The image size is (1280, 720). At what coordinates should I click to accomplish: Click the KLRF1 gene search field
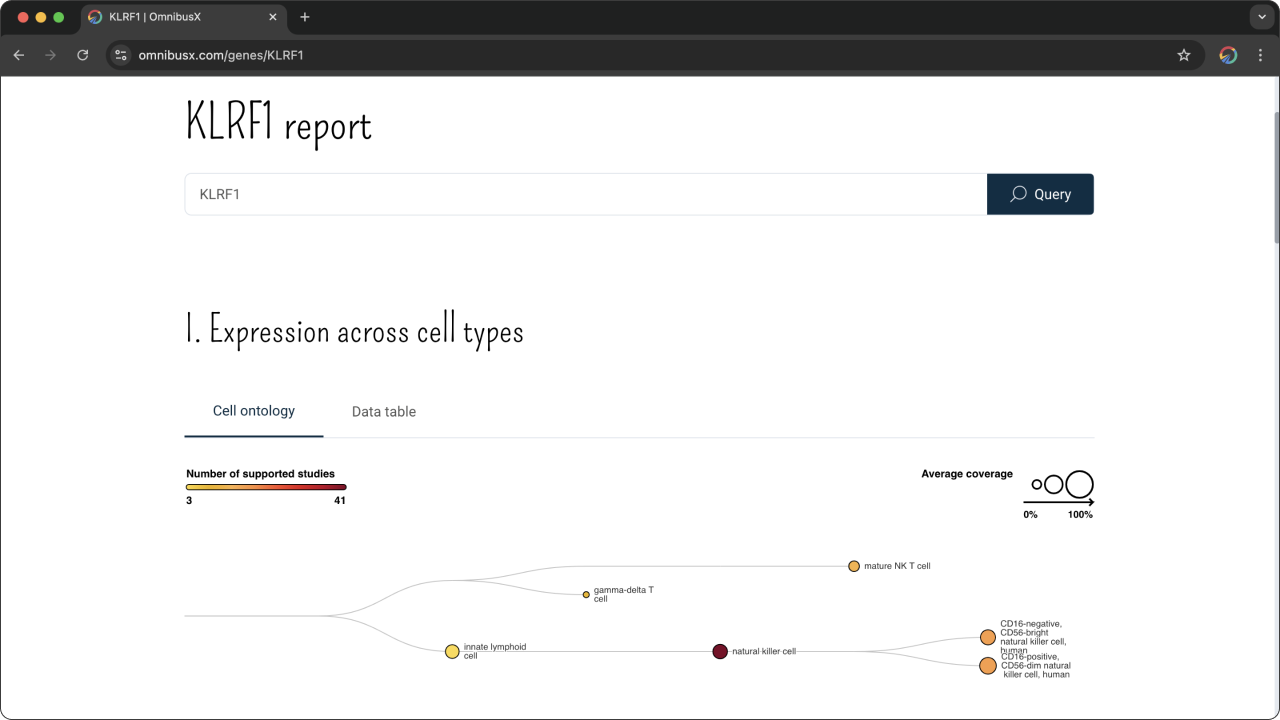click(x=586, y=194)
